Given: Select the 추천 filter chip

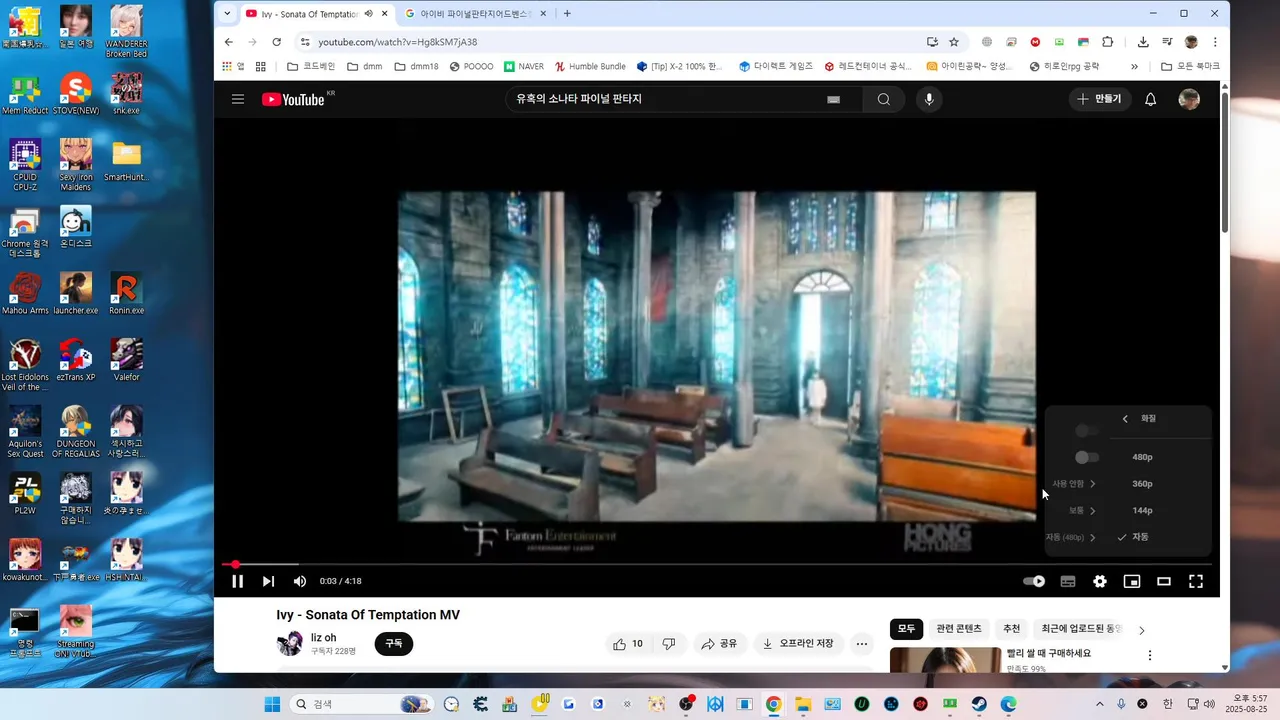Looking at the screenshot, I should 1012,629.
